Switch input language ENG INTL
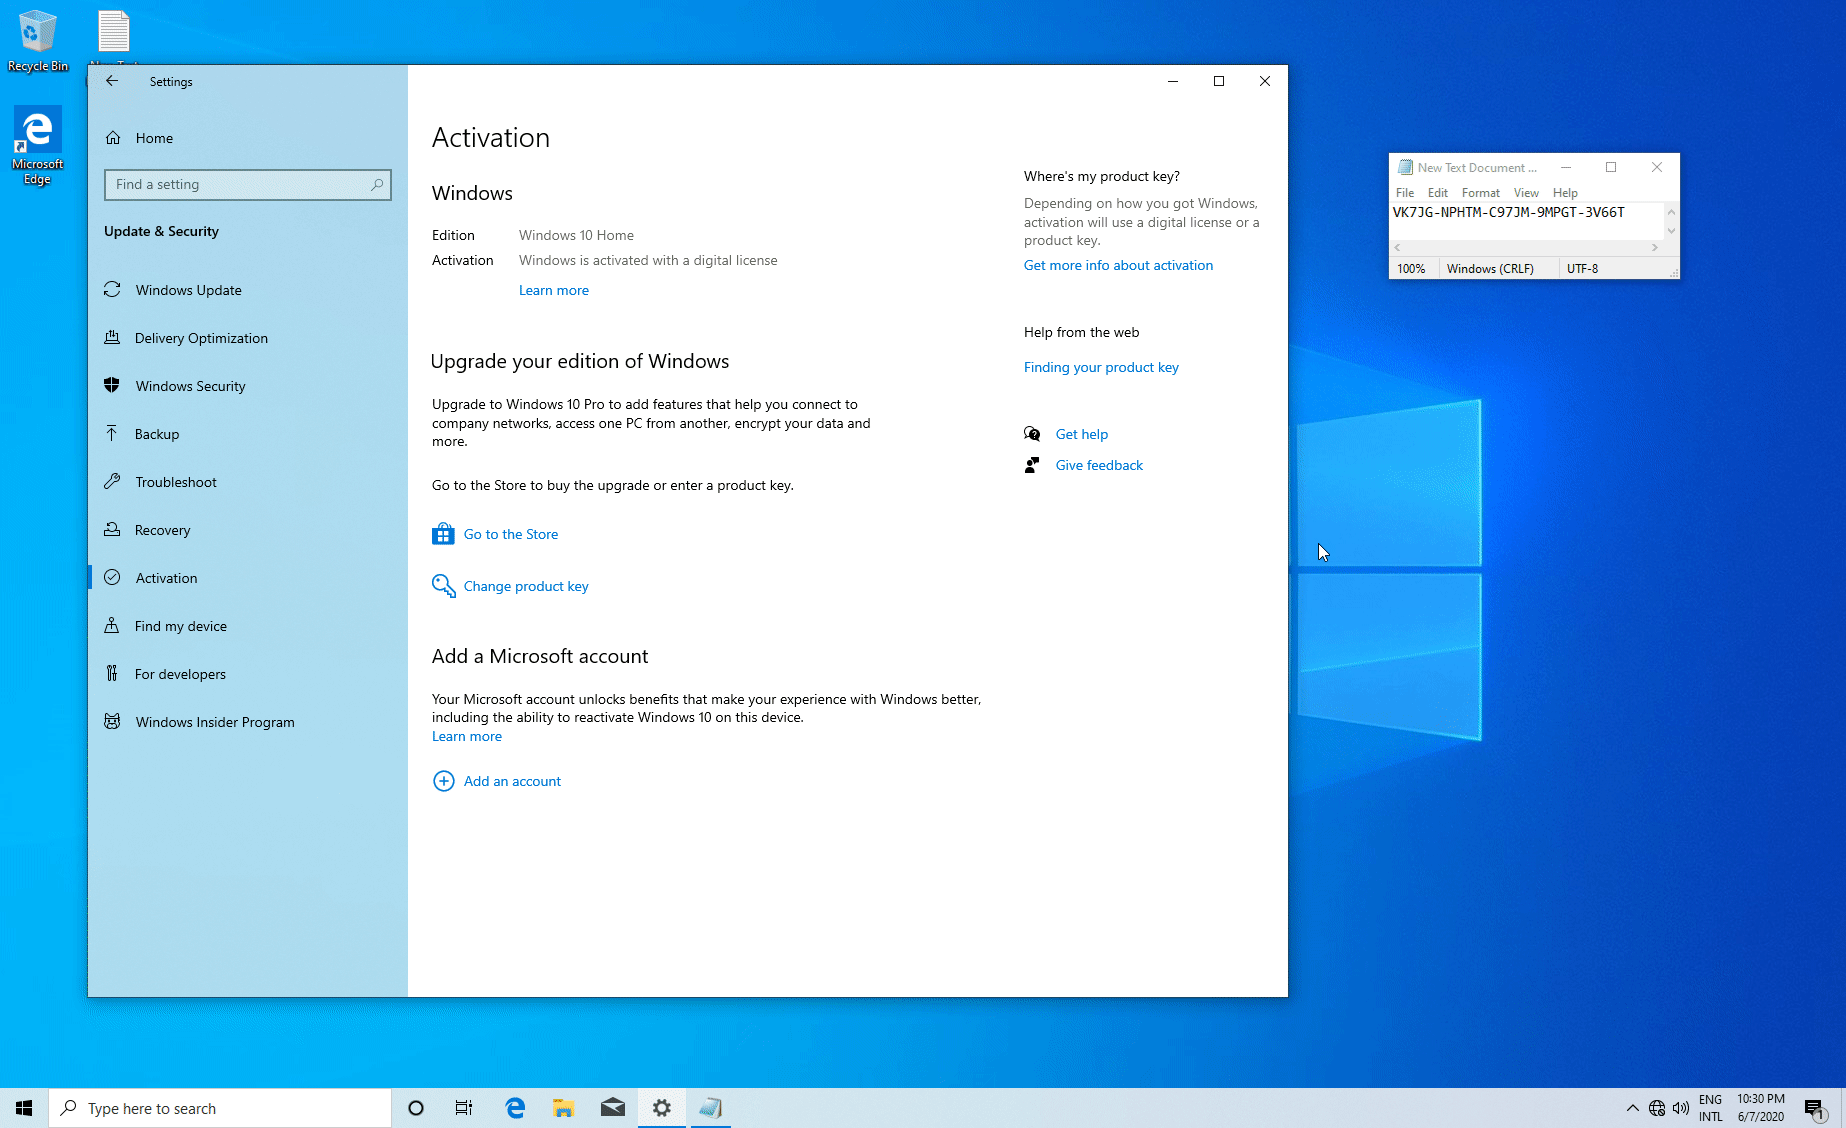 pyautogui.click(x=1711, y=1108)
